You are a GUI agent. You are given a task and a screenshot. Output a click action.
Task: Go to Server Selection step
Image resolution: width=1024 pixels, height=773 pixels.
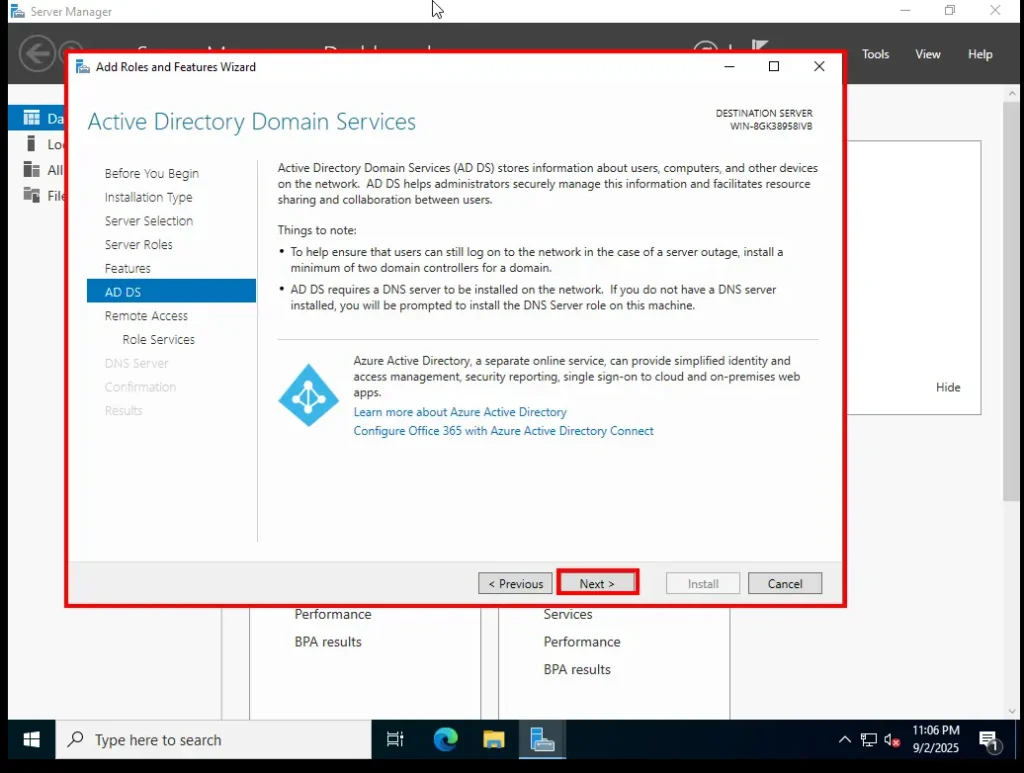click(148, 221)
